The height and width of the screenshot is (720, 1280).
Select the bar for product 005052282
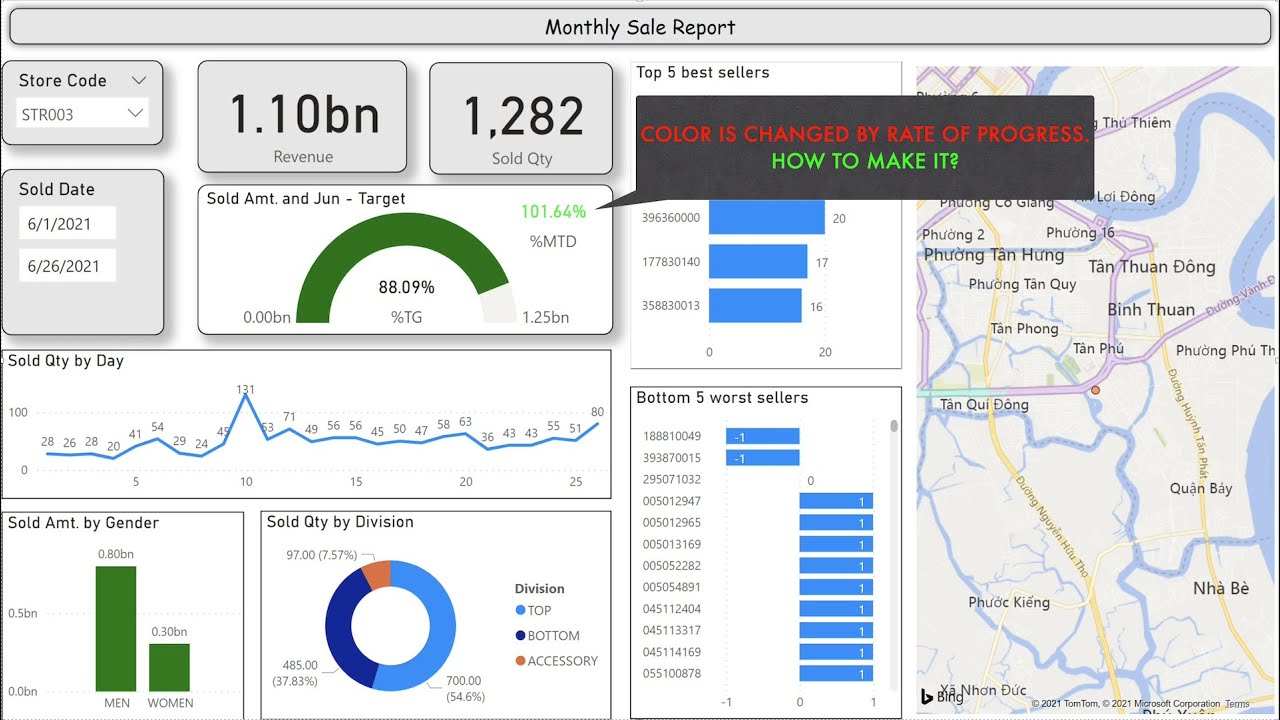837,566
